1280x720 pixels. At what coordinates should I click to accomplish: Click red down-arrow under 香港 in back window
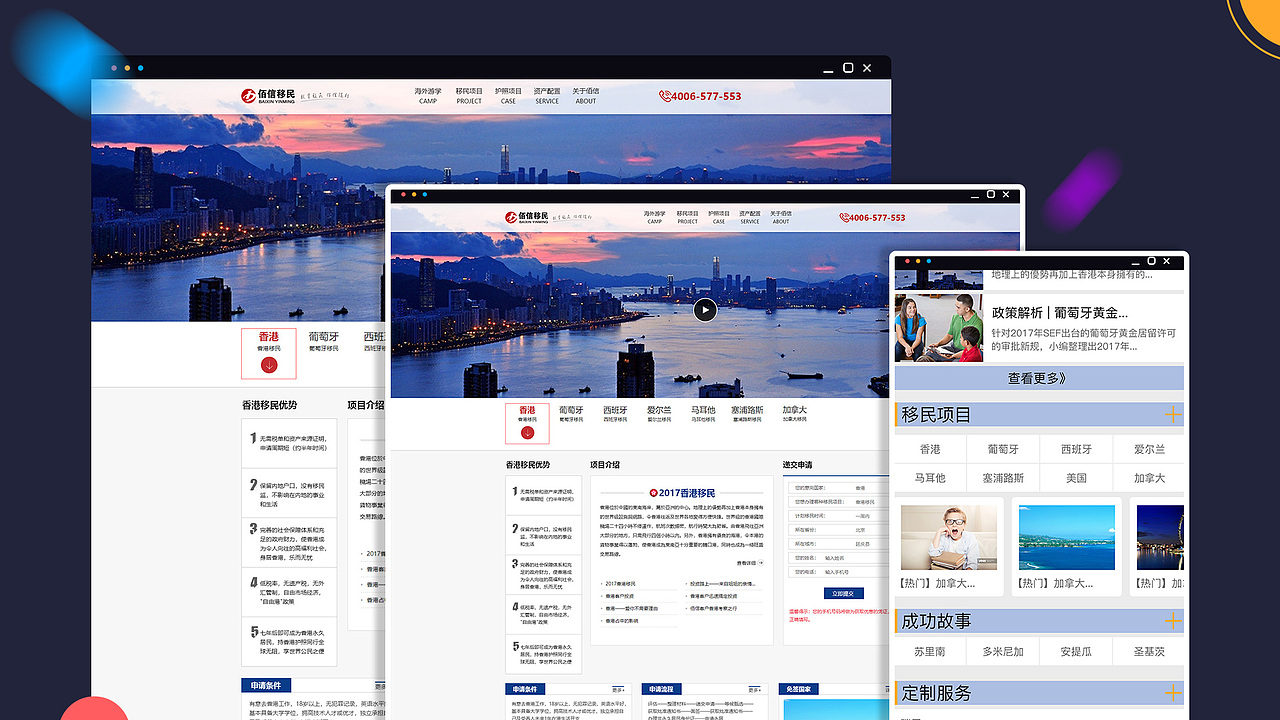click(x=269, y=365)
